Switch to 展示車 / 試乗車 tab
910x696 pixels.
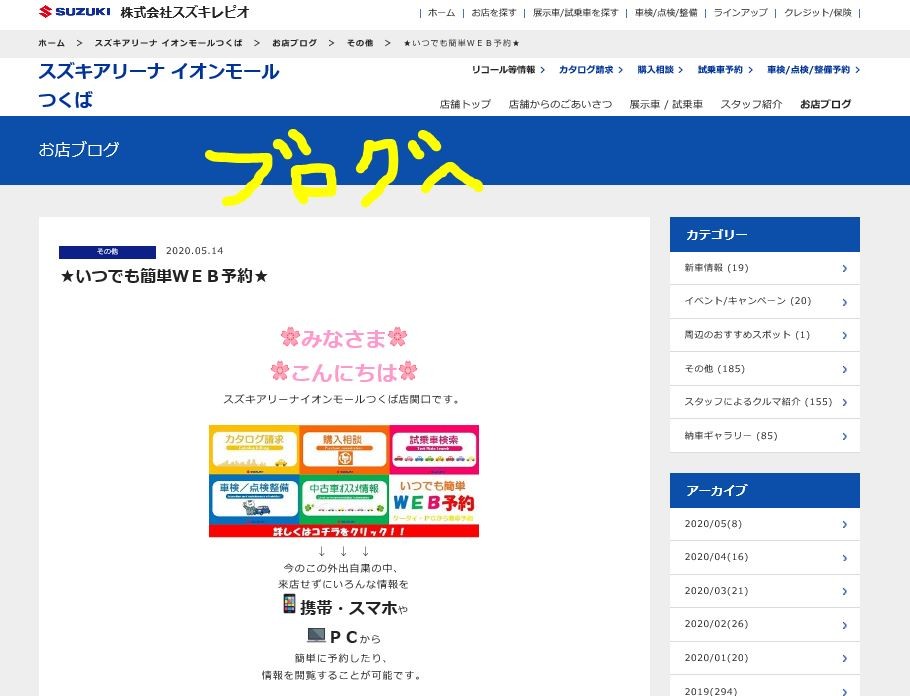[666, 104]
